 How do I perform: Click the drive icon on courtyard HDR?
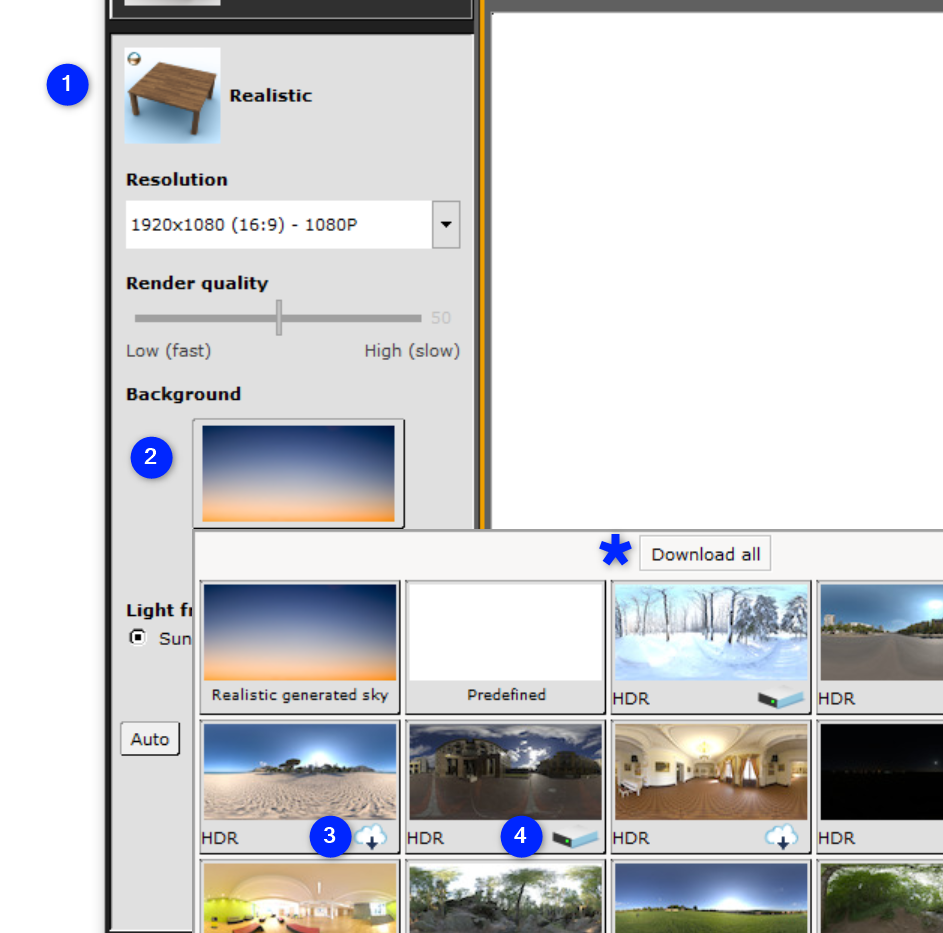[x=575, y=837]
